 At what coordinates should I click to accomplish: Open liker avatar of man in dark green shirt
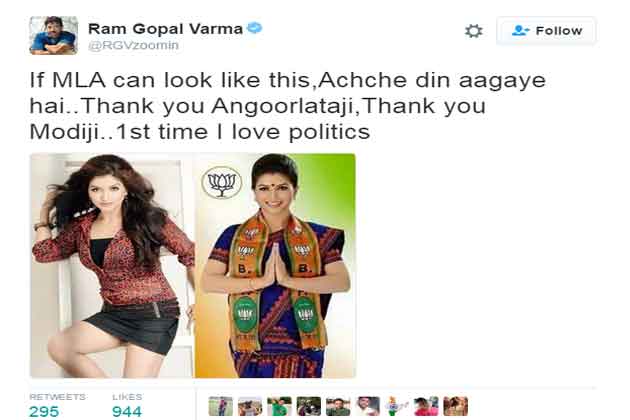(x=338, y=406)
